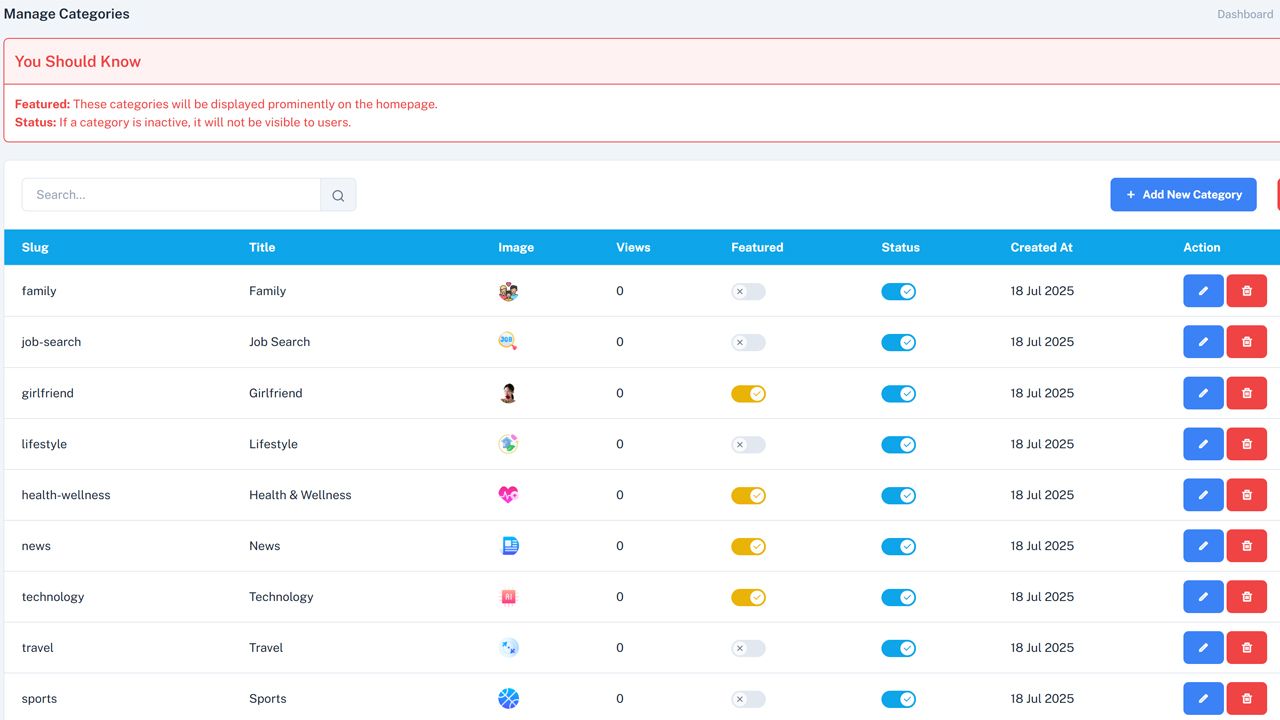This screenshot has width=1280, height=720.
Task: Click the search magnifier icon button
Action: [338, 195]
